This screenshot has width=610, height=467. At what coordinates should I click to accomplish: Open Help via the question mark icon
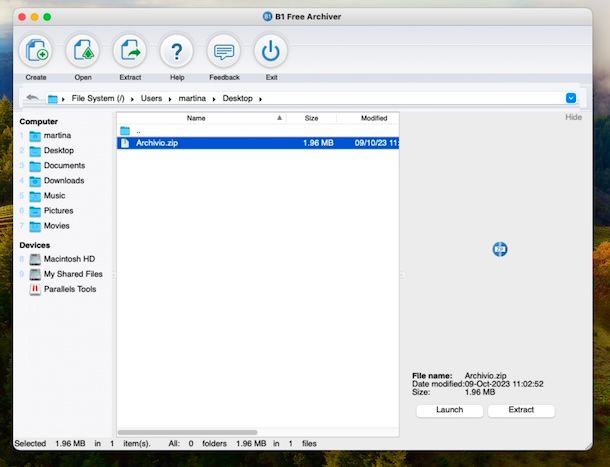[177, 51]
